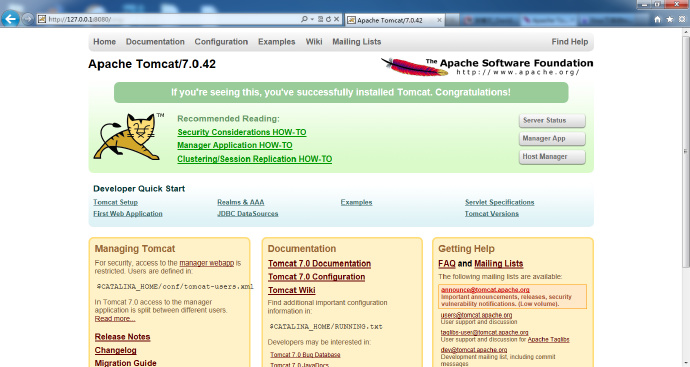
Task: Open the Examples link under Developer Quick Start
Action: click(x=356, y=202)
